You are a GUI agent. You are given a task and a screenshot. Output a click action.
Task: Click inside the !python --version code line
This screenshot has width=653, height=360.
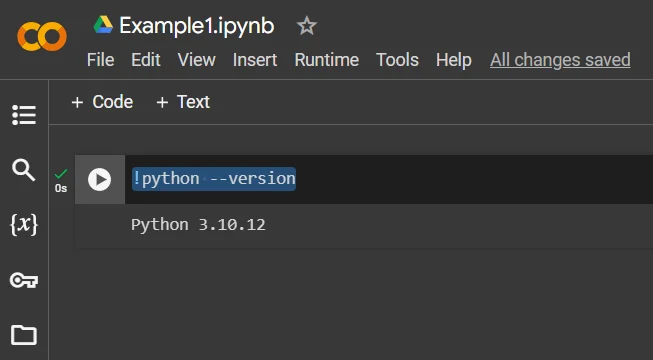[x=214, y=179]
